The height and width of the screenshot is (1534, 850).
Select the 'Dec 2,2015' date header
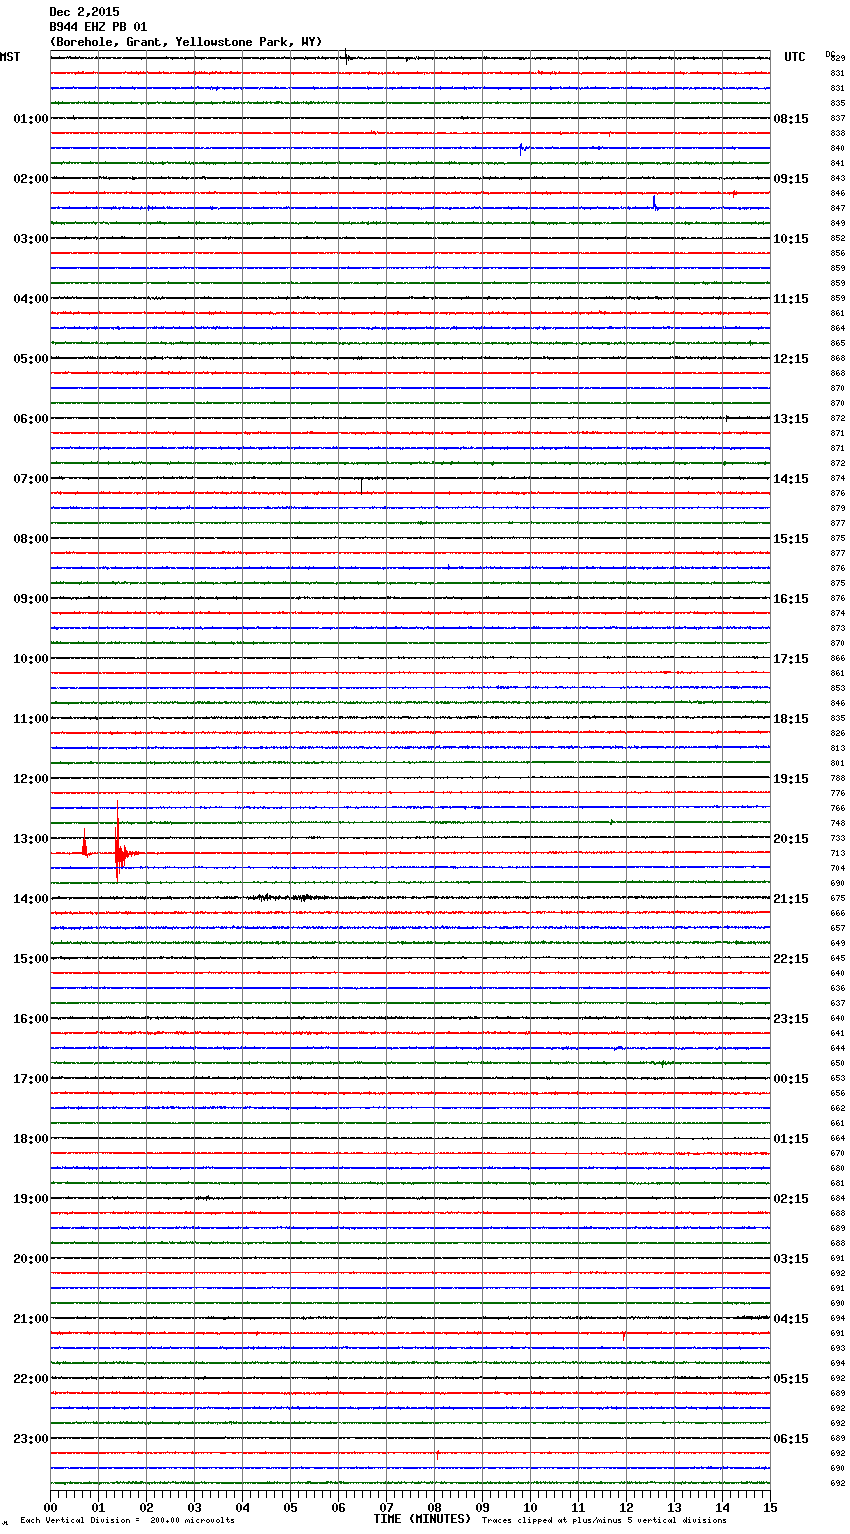[x=84, y=12]
